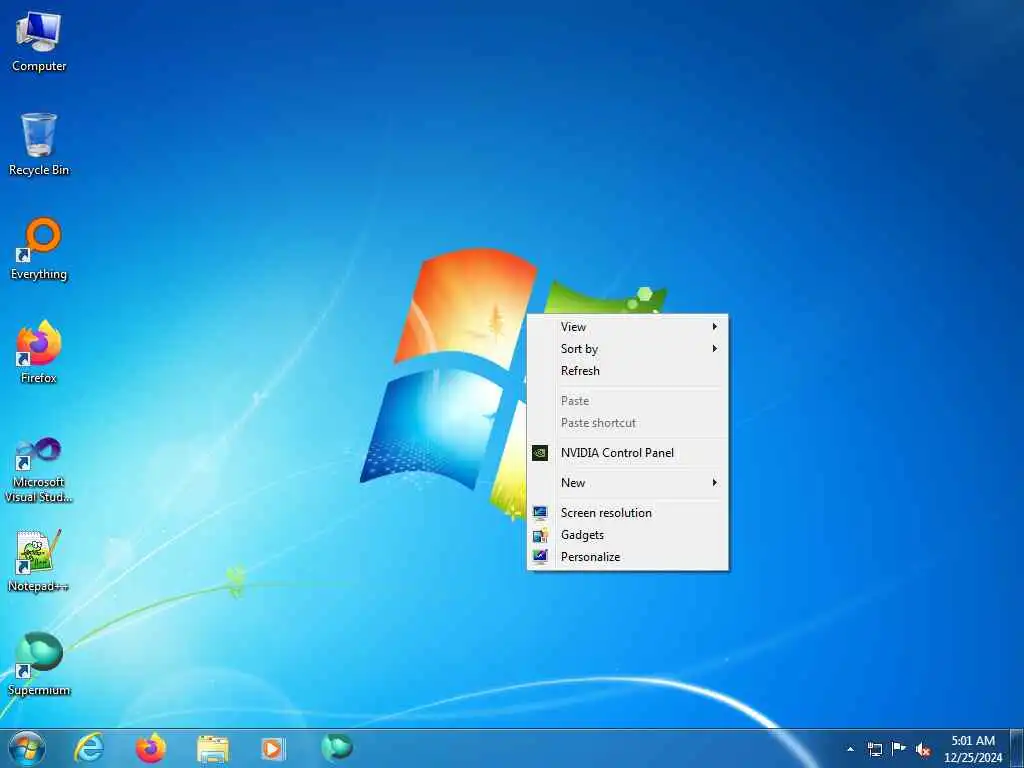
Task: Expand the New submenu
Action: 628,483
